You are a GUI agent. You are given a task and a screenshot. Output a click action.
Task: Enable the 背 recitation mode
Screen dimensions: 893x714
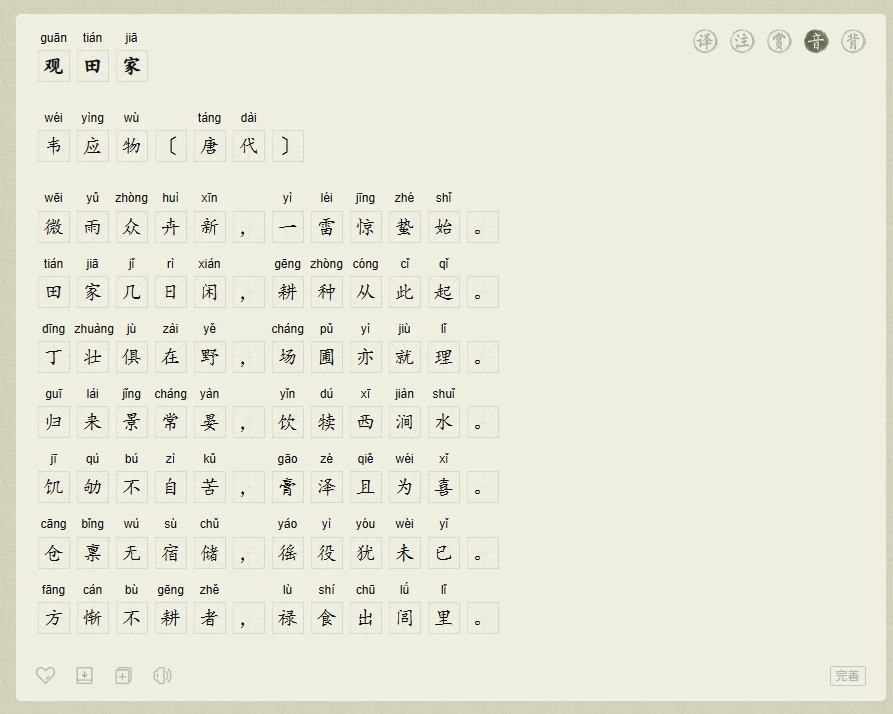pyautogui.click(x=853, y=41)
